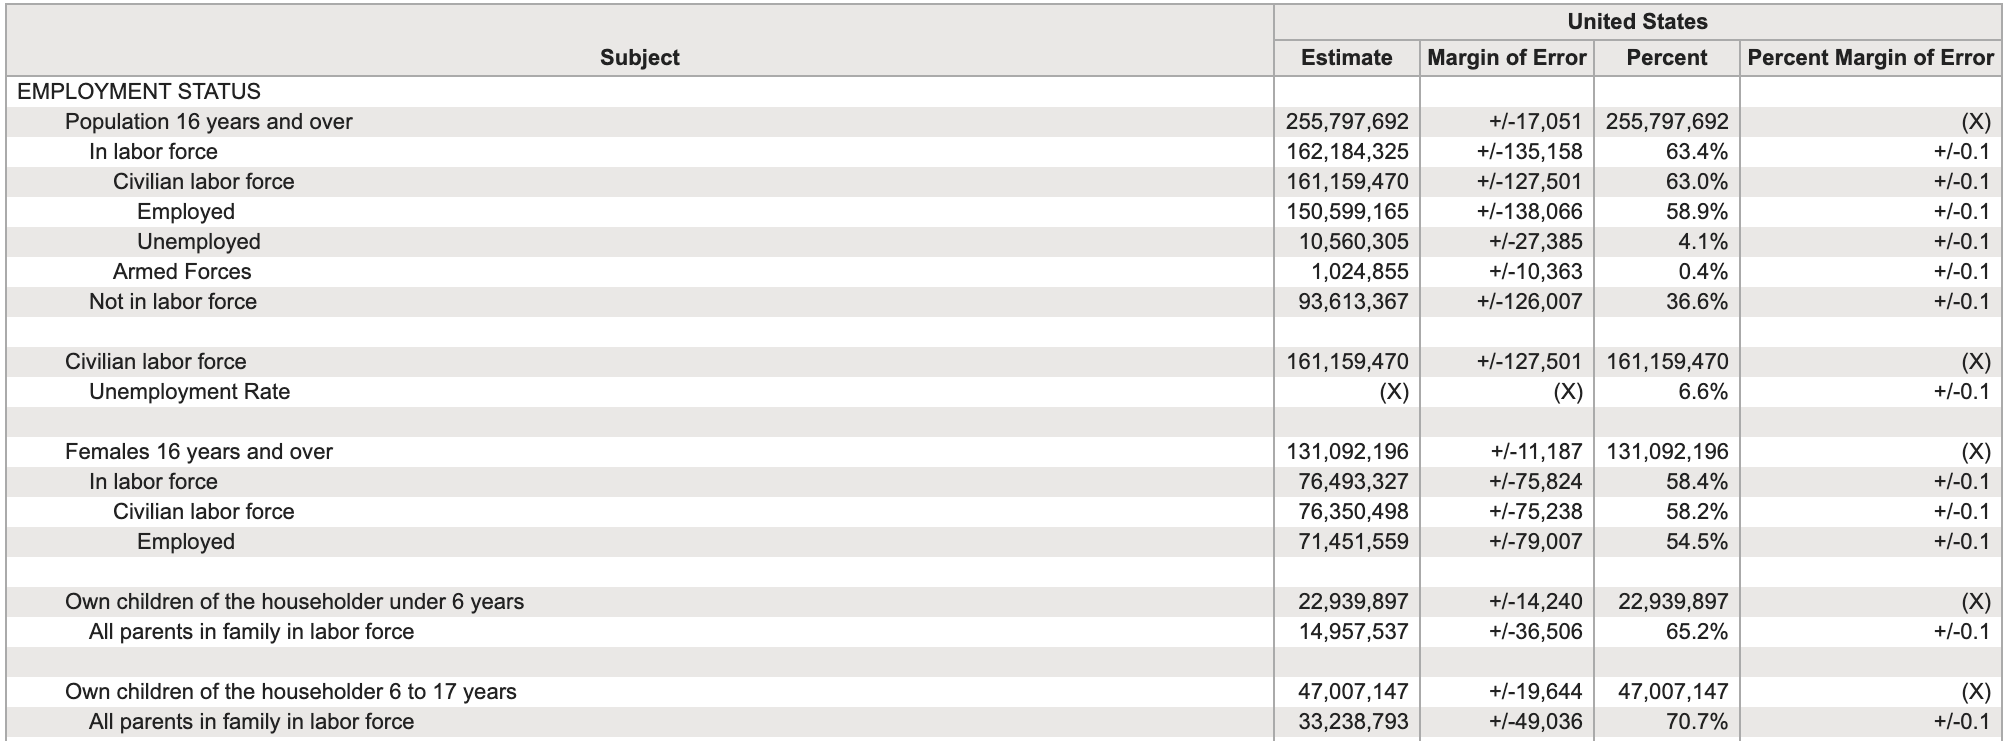Click the Margin of Error column header
Image resolution: width=2007 pixels, height=741 pixels.
pyautogui.click(x=1506, y=57)
